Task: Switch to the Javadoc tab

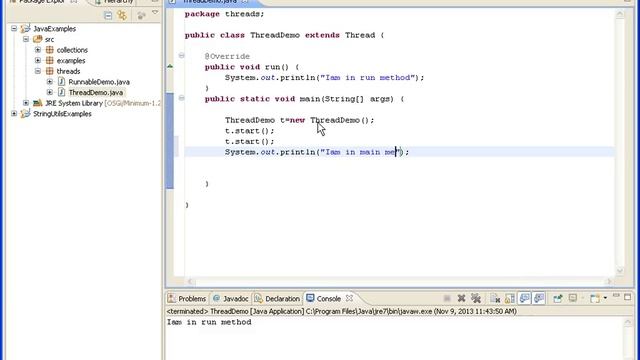Action: click(x=231, y=298)
